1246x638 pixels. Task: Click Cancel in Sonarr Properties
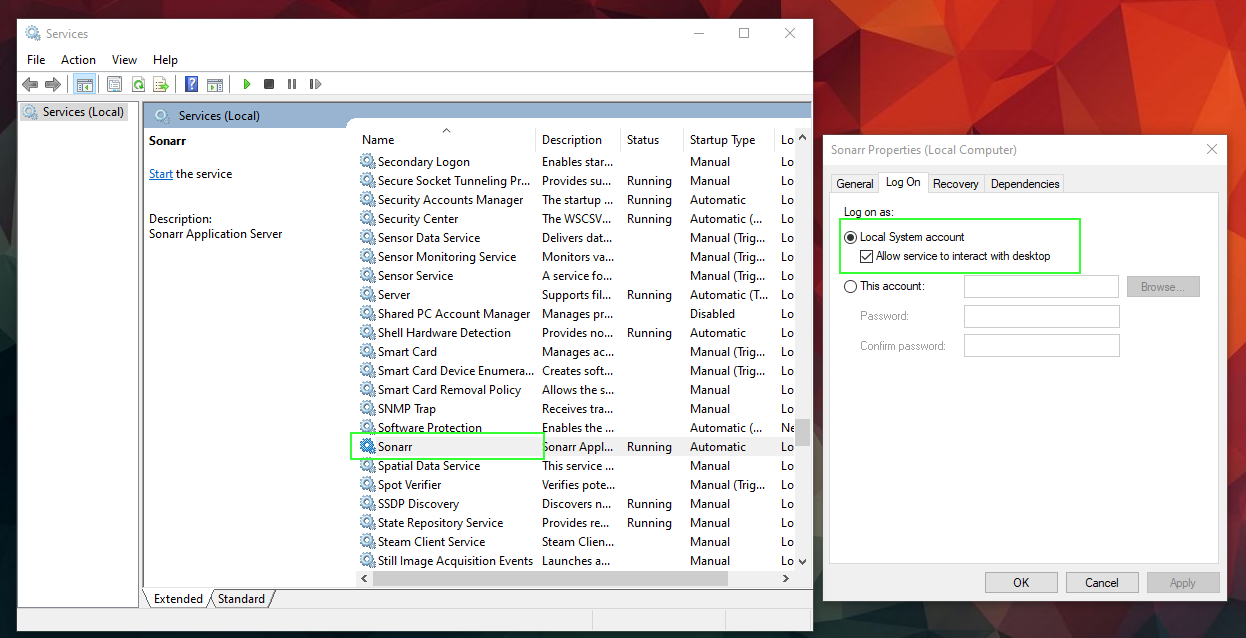[1102, 583]
